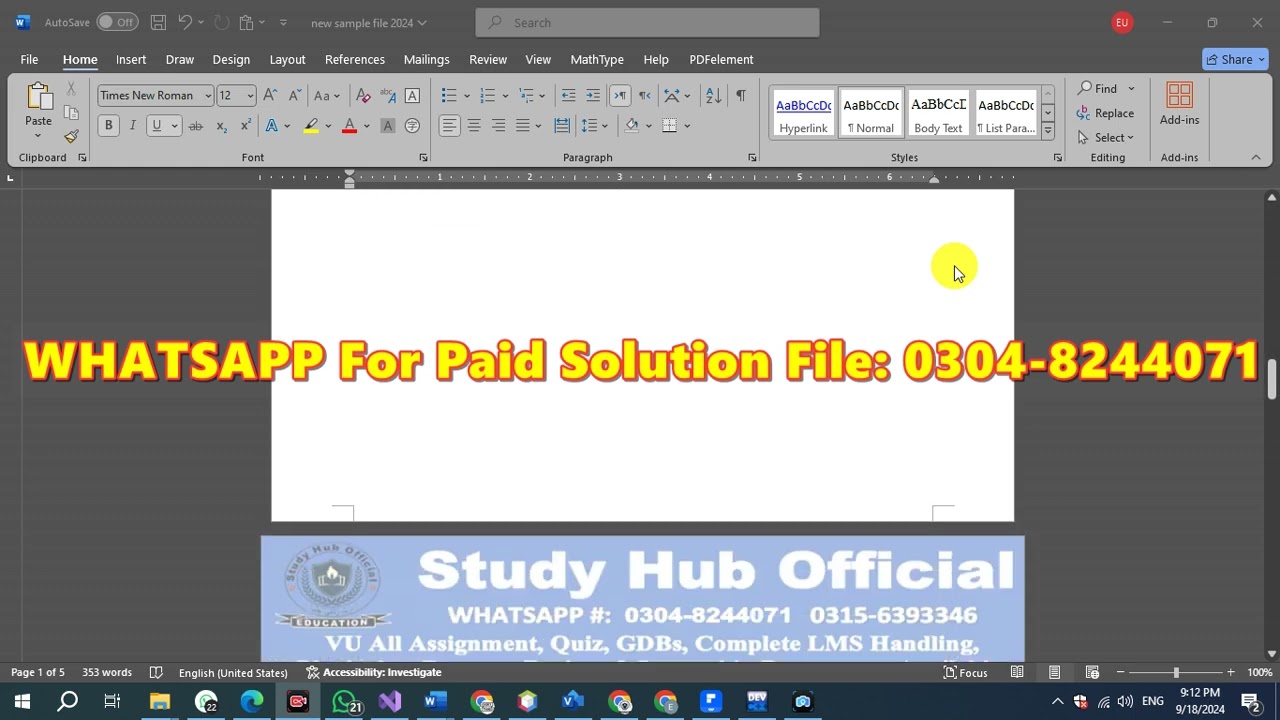Image resolution: width=1280 pixels, height=720 pixels.
Task: Open the Layout tab
Action: 287,59
